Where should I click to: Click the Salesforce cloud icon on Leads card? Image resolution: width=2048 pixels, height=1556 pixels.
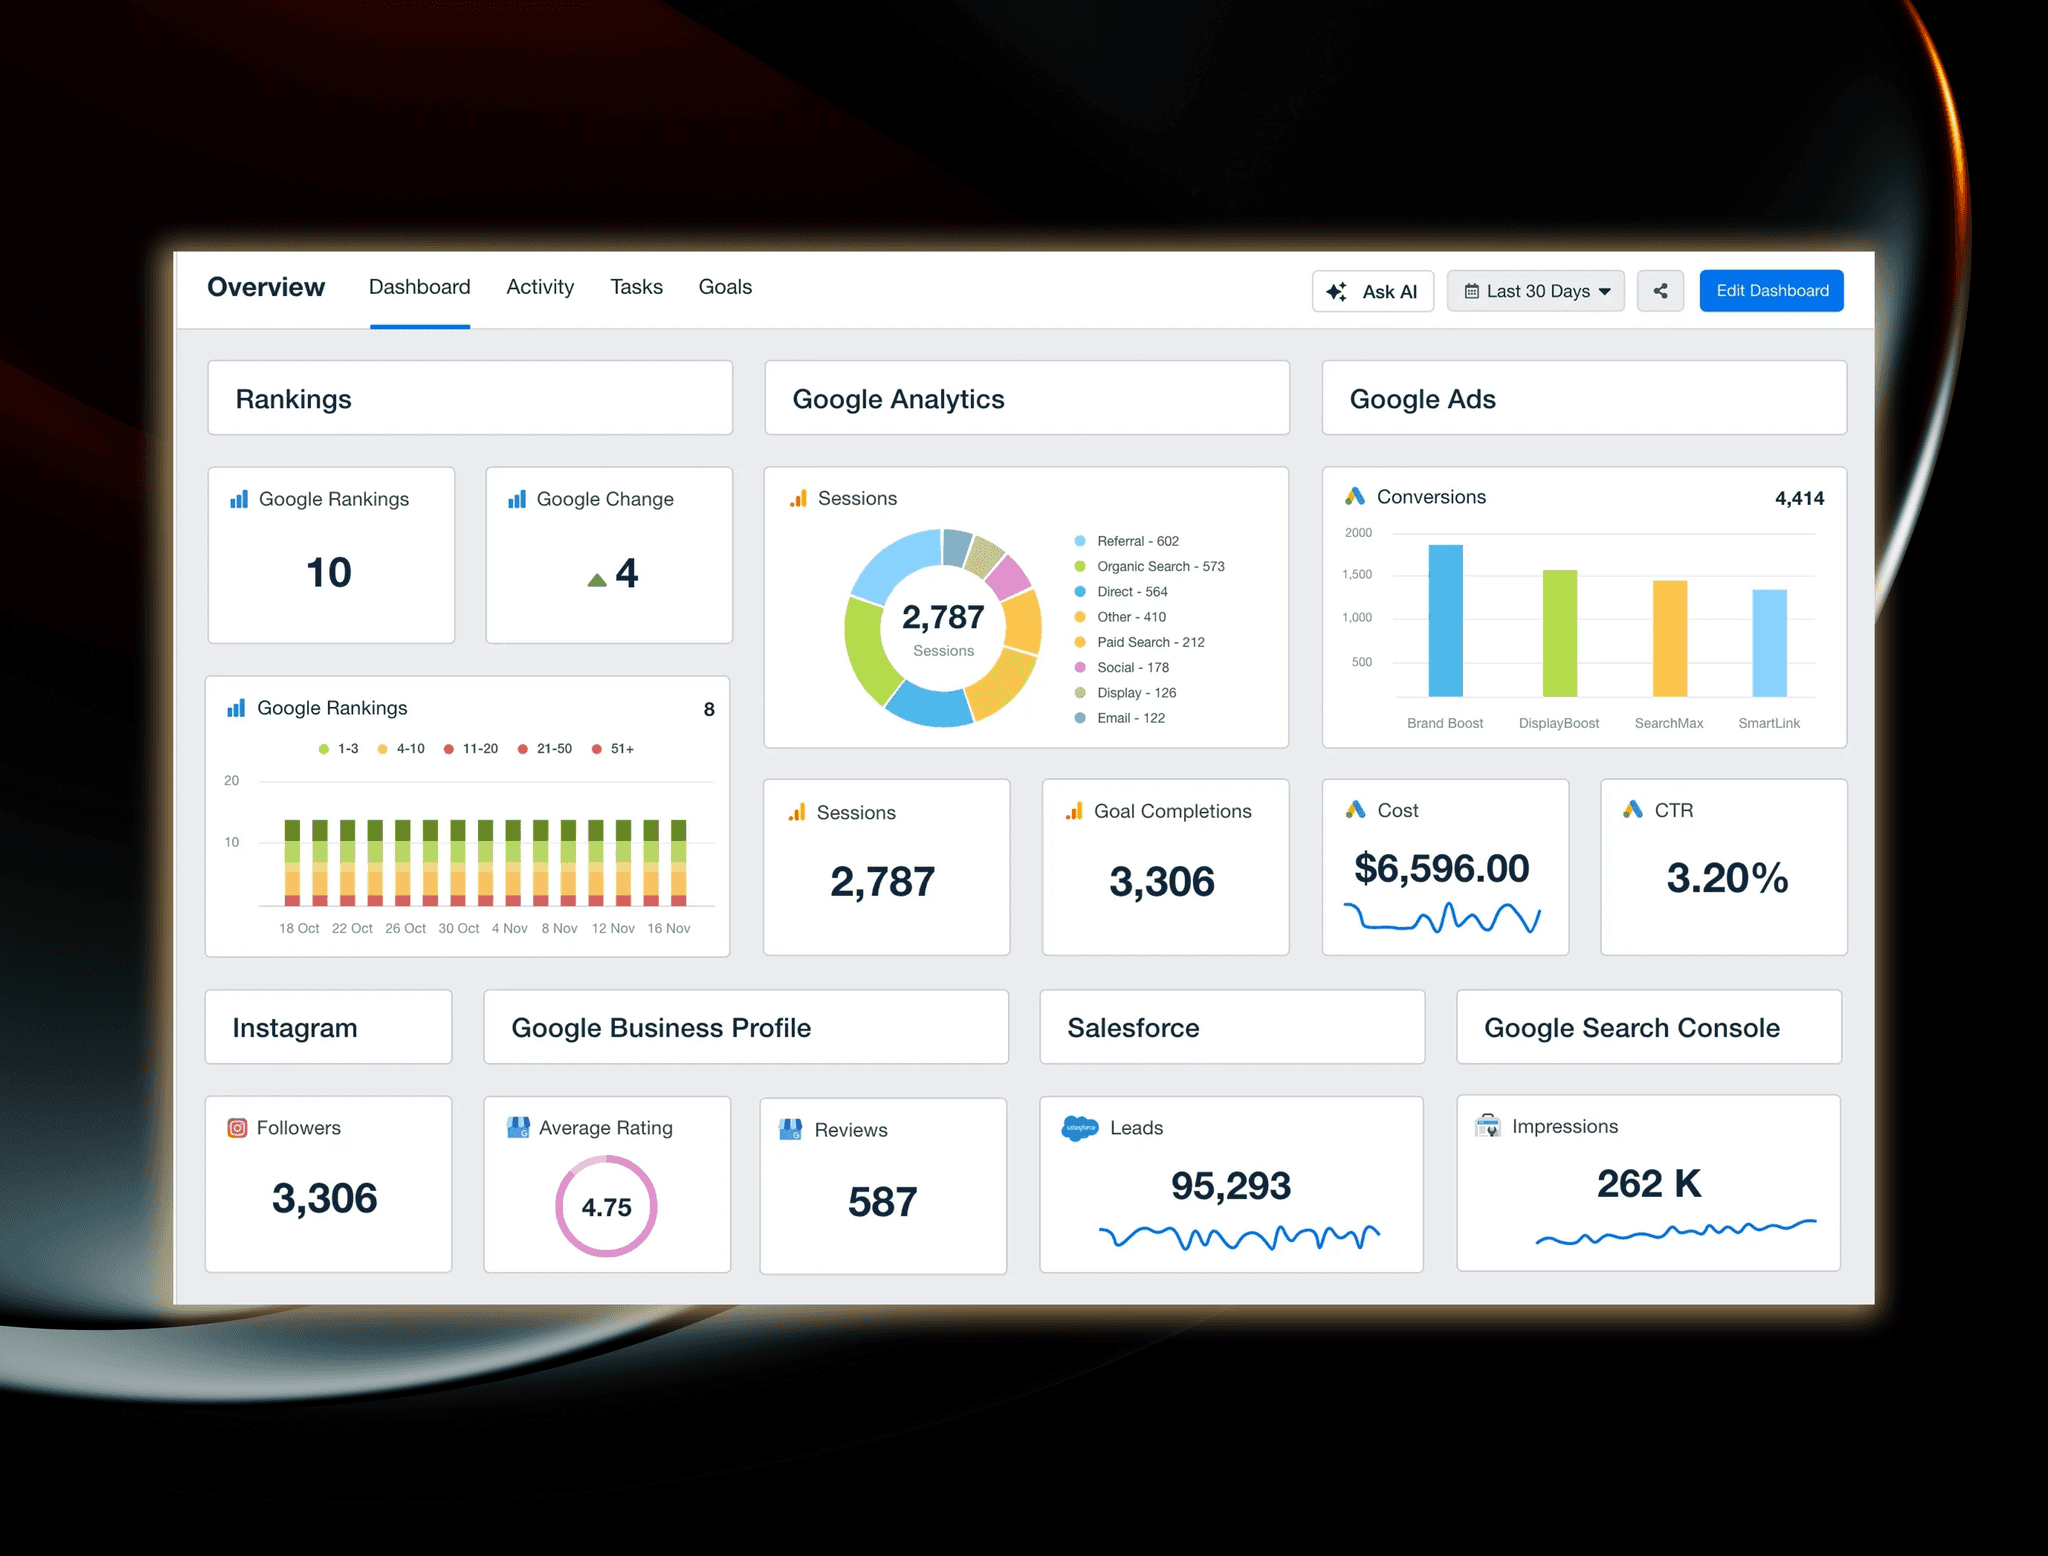click(1080, 1129)
